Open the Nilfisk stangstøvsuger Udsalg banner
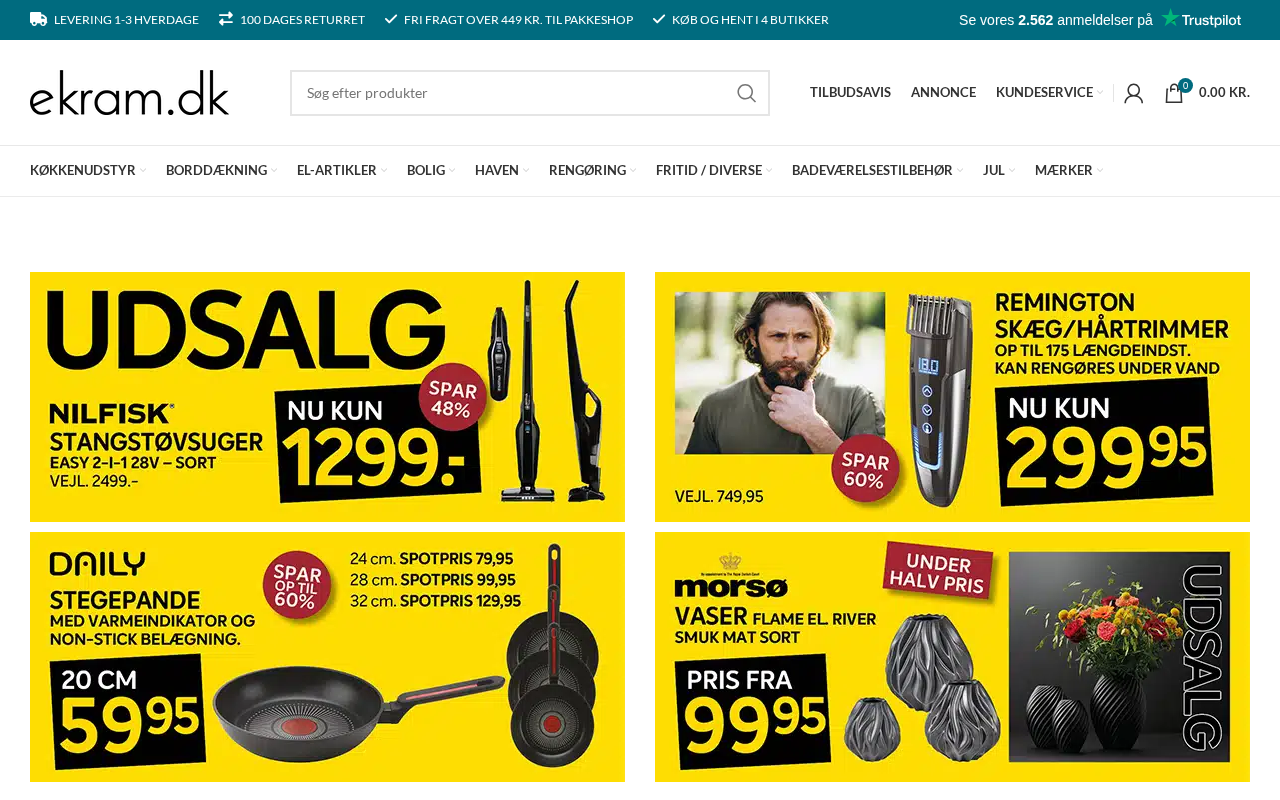This screenshot has height=800, width=1280. pos(327,397)
